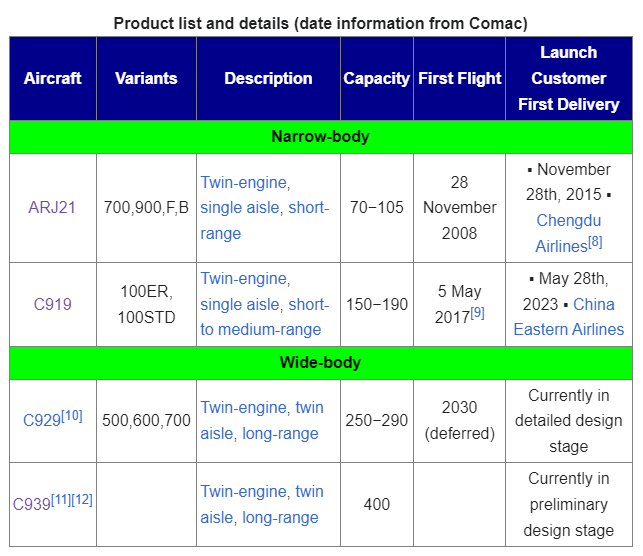Click the '28 November 2008' first flight cell
This screenshot has width=643, height=556.
pos(459,208)
